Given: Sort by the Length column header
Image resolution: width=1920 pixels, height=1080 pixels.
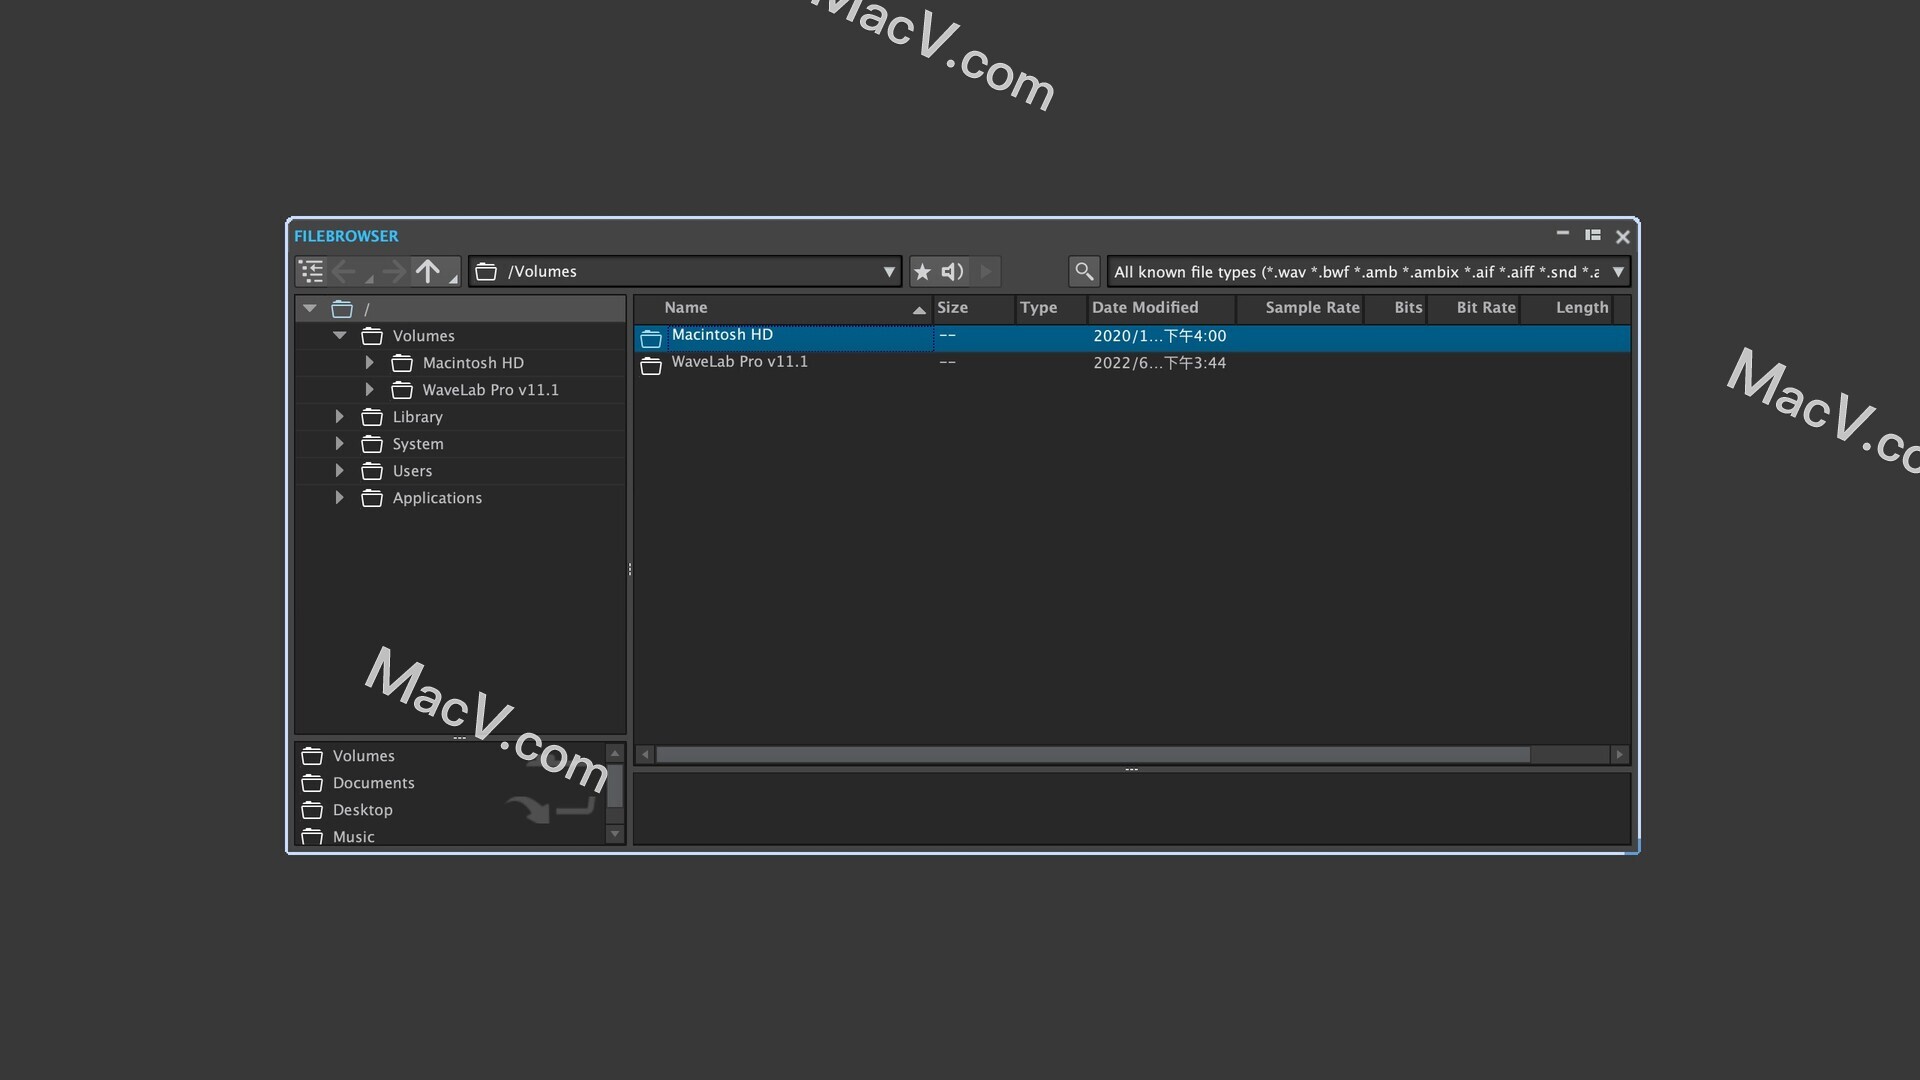Looking at the screenshot, I should pos(1567,308).
